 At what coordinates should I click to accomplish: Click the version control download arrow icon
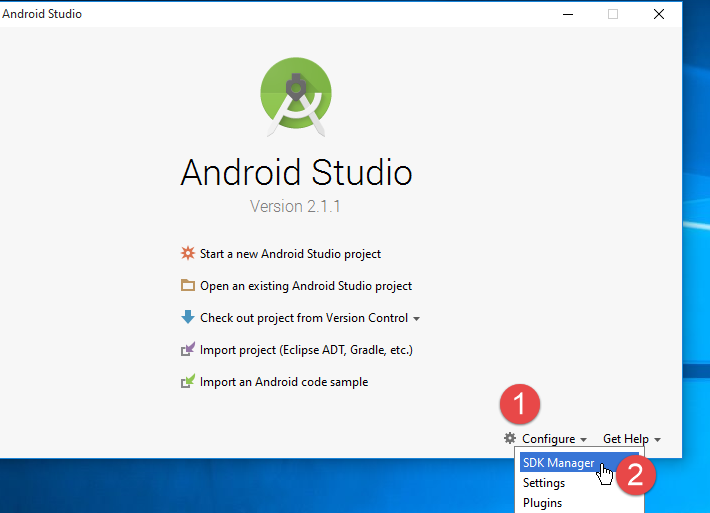(187, 318)
